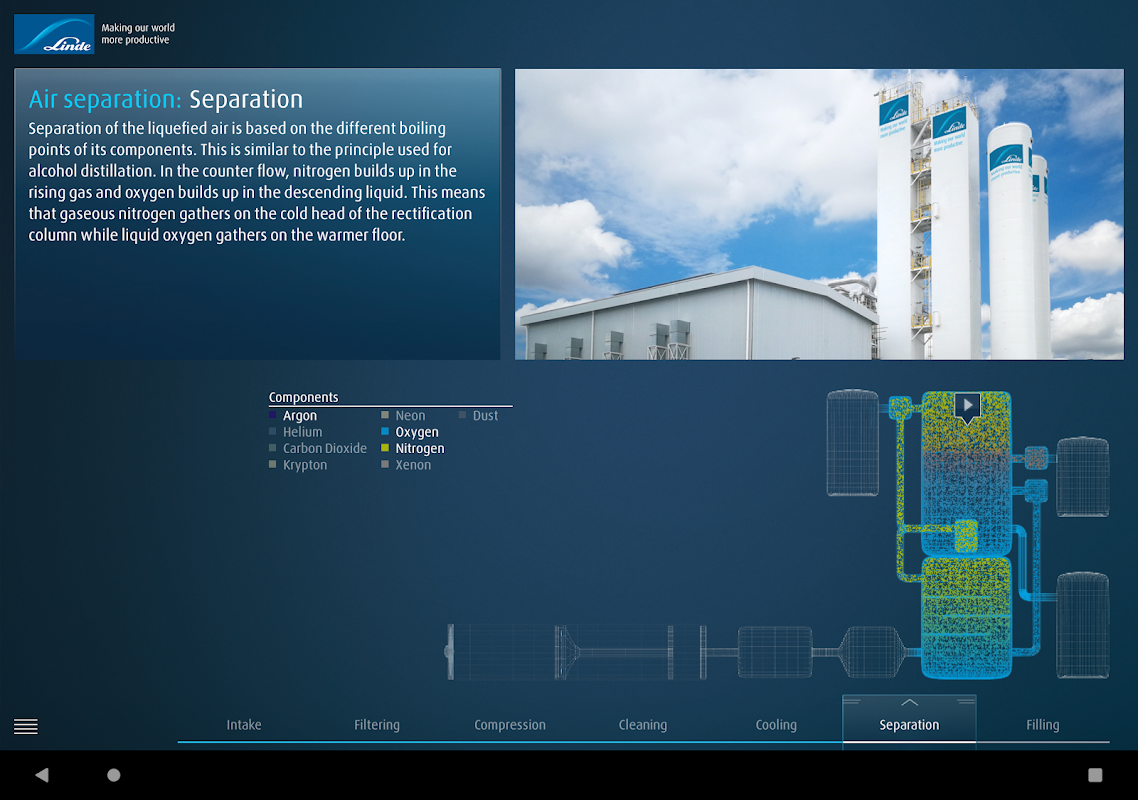Click the Oxygen blue swatch
1138x800 pixels.
coord(385,431)
